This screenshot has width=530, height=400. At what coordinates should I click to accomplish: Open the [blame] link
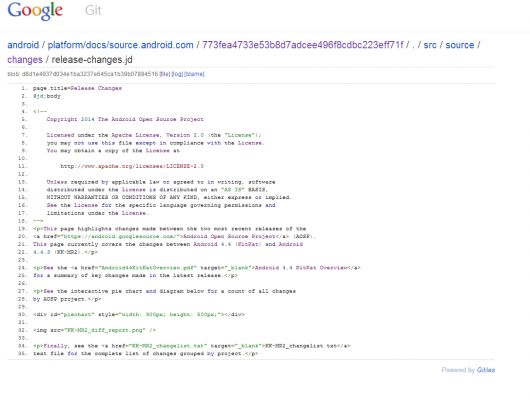tap(194, 74)
